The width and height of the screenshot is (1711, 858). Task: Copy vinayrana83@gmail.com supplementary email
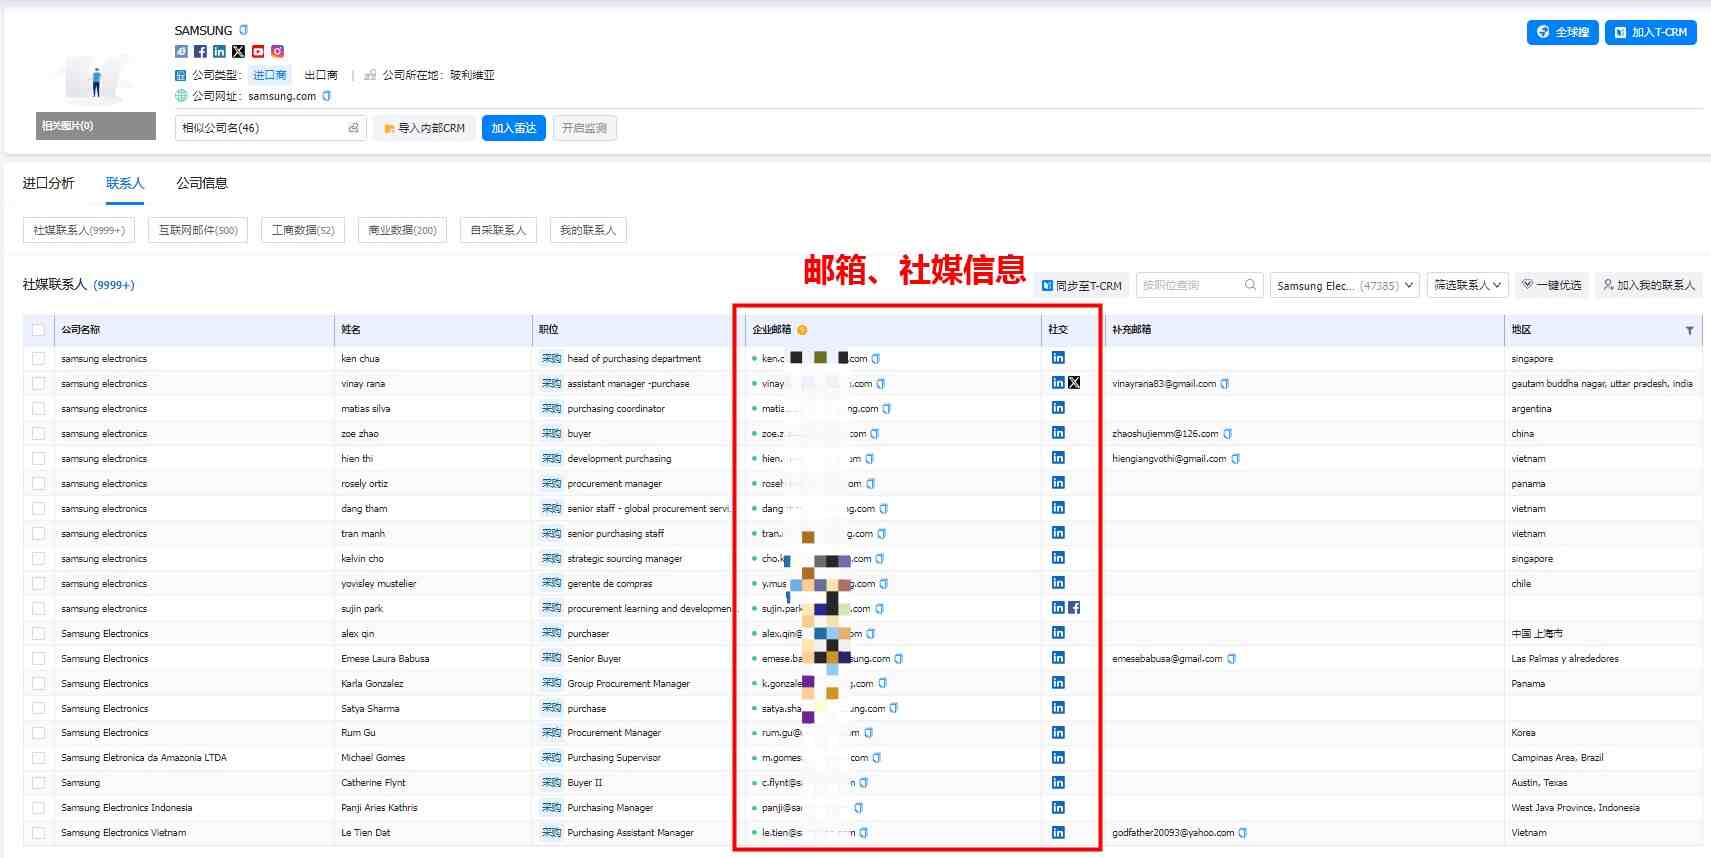pyautogui.click(x=1225, y=384)
